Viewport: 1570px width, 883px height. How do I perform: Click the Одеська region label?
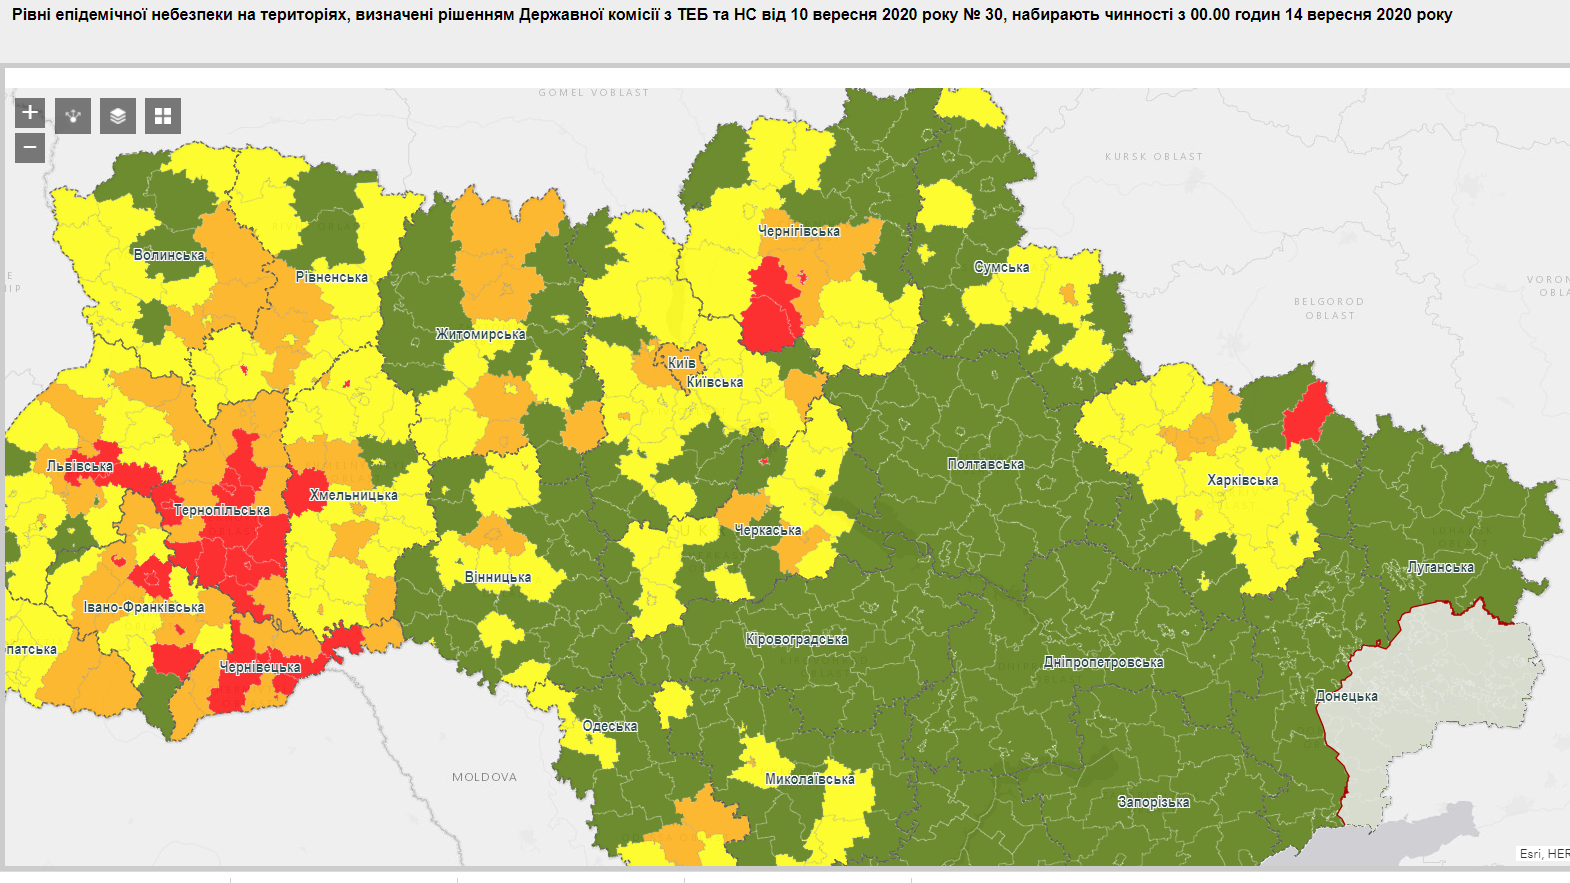click(610, 726)
